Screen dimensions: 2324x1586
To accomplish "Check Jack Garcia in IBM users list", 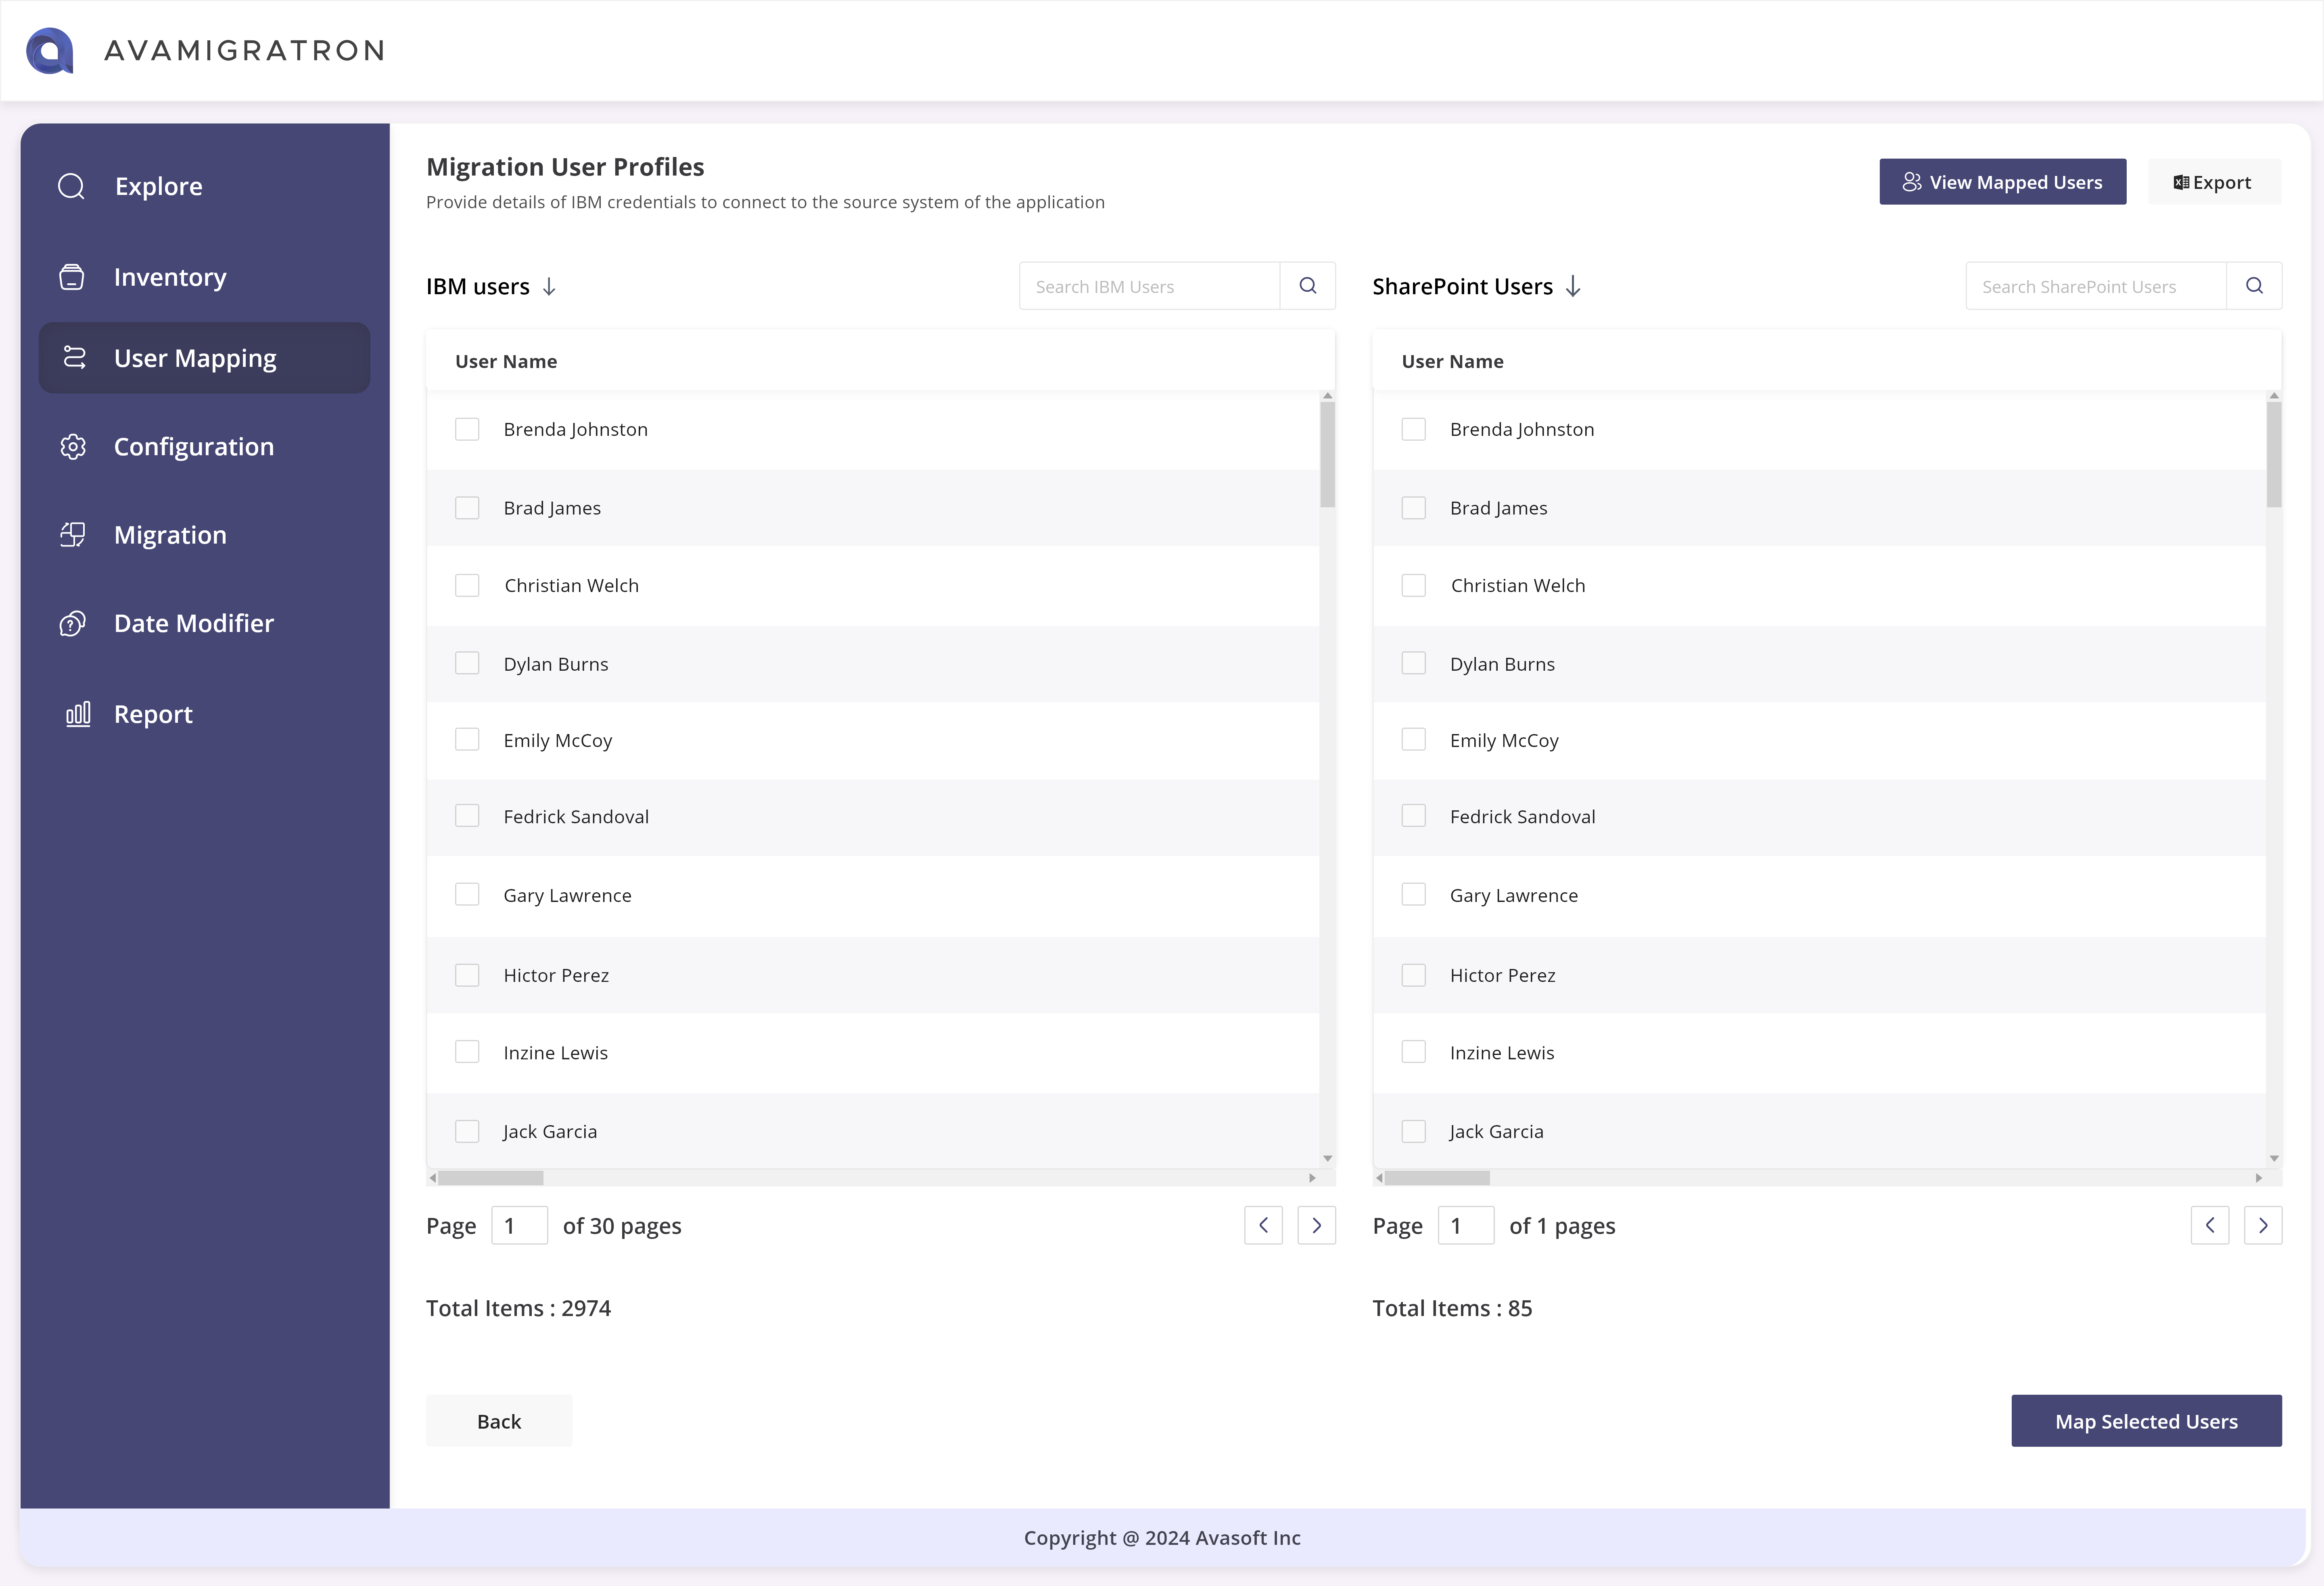I will pyautogui.click(x=467, y=1131).
